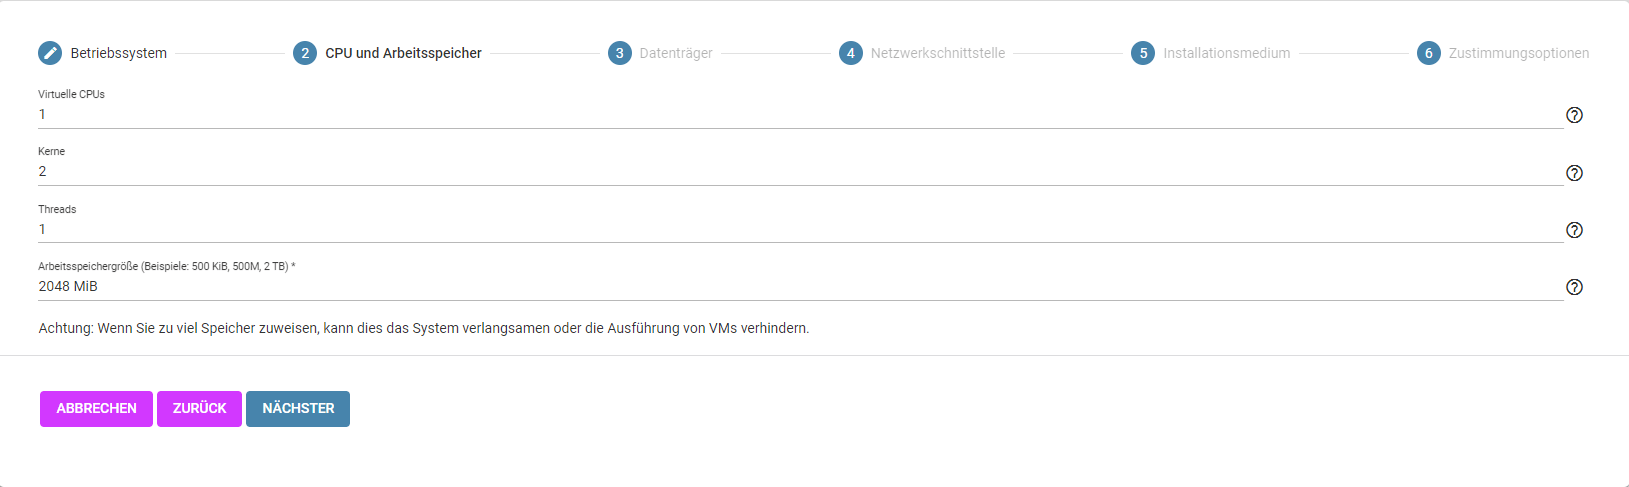
Task: Click into the Kerne input field
Action: pos(800,172)
